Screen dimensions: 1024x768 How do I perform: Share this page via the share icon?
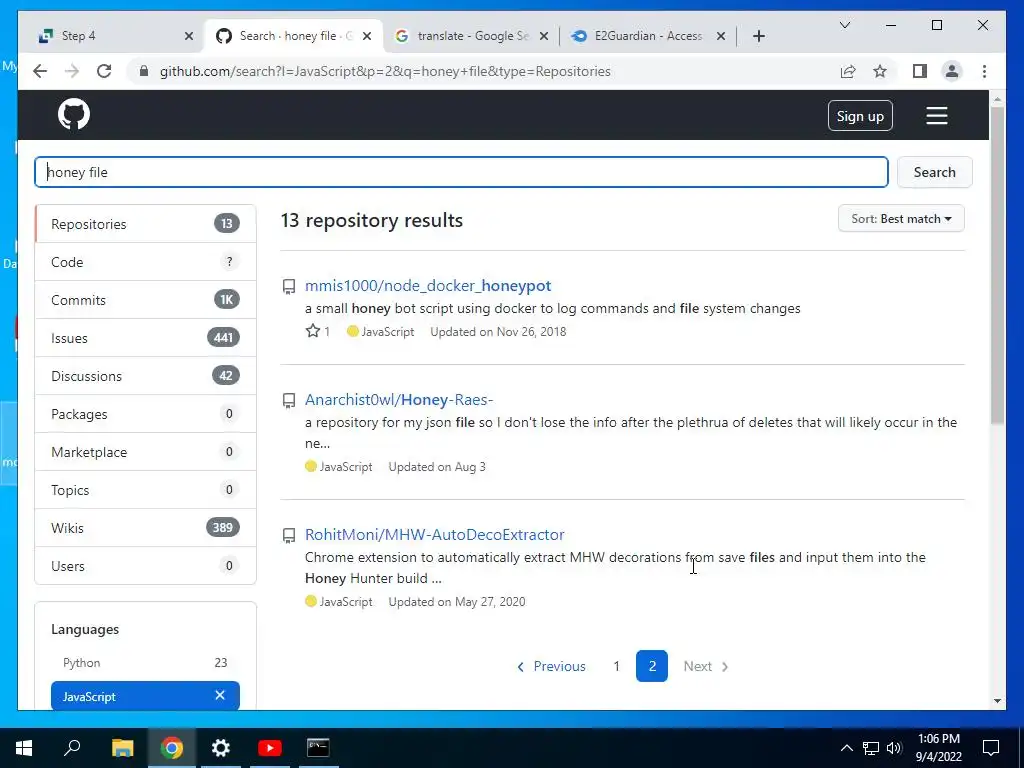[x=848, y=71]
